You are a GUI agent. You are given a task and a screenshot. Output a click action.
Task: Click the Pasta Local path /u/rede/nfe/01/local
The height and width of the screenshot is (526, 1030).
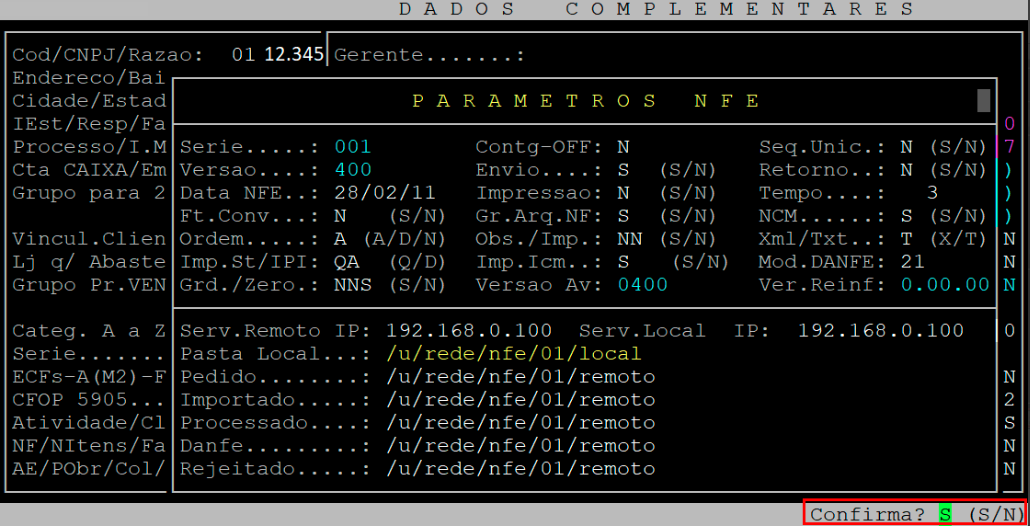click(514, 354)
